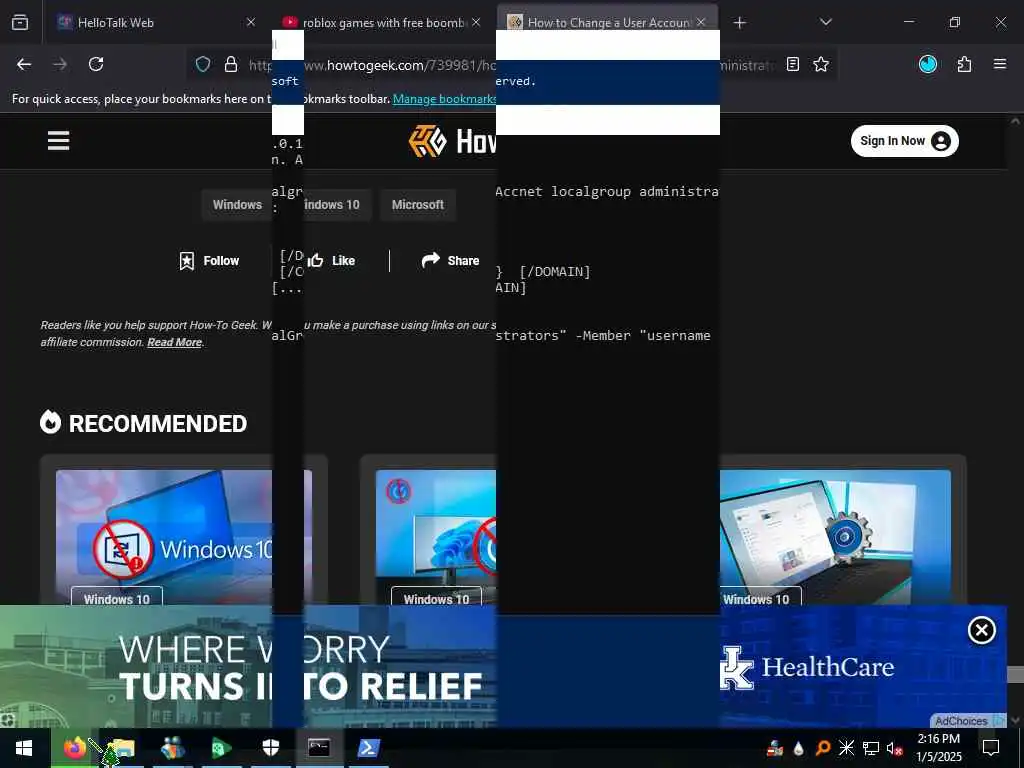Open the Firefox application hamburger menu

[x=999, y=64]
